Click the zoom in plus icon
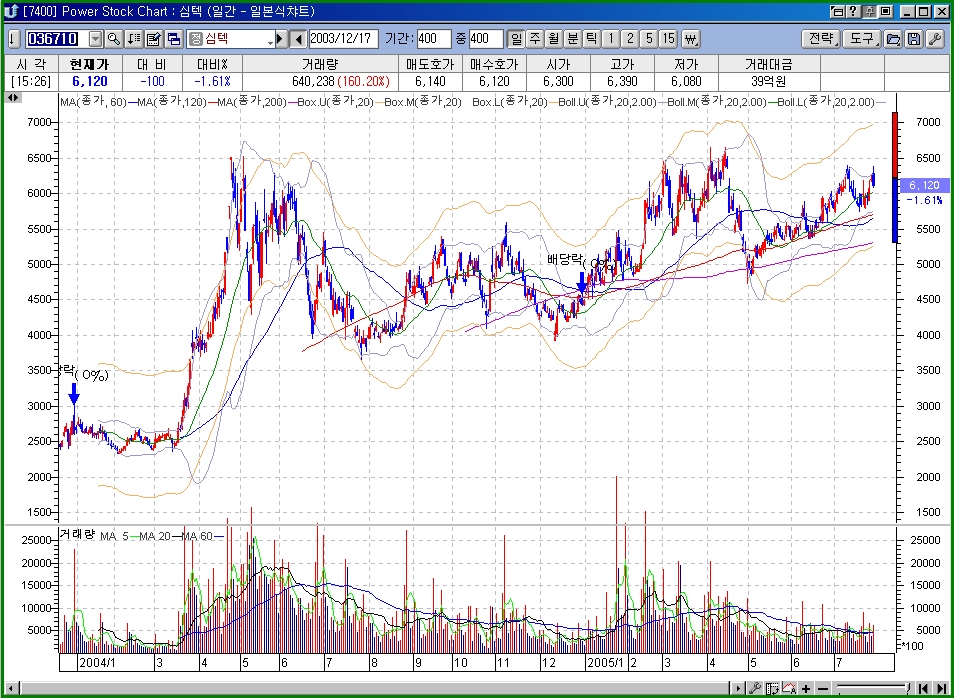The height and width of the screenshot is (698, 954). click(806, 689)
